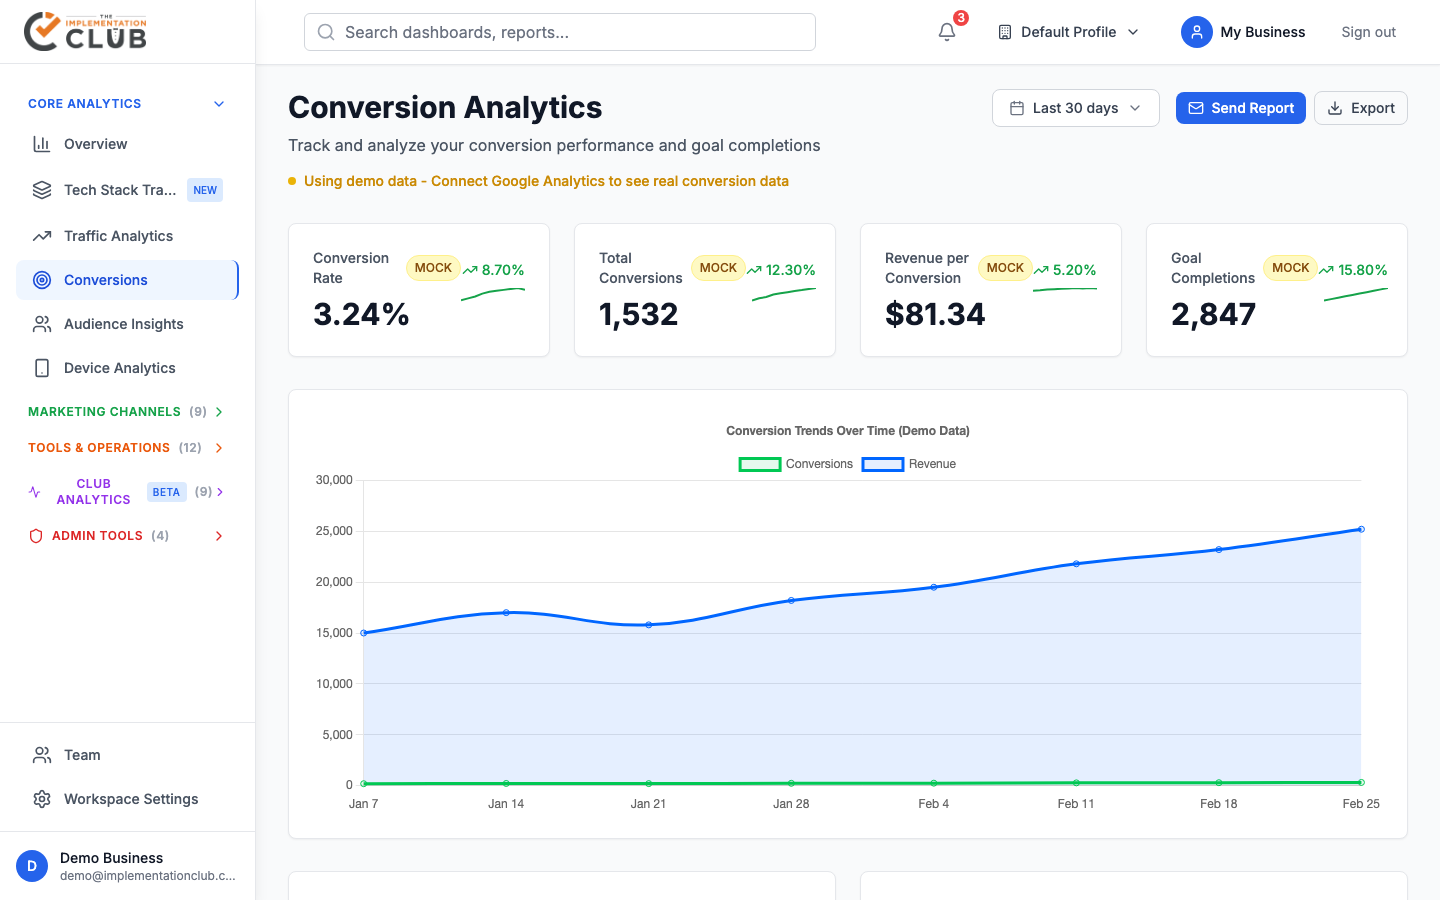Click the Device Analytics phone icon
Screen dimensions: 1440x900
42,368
